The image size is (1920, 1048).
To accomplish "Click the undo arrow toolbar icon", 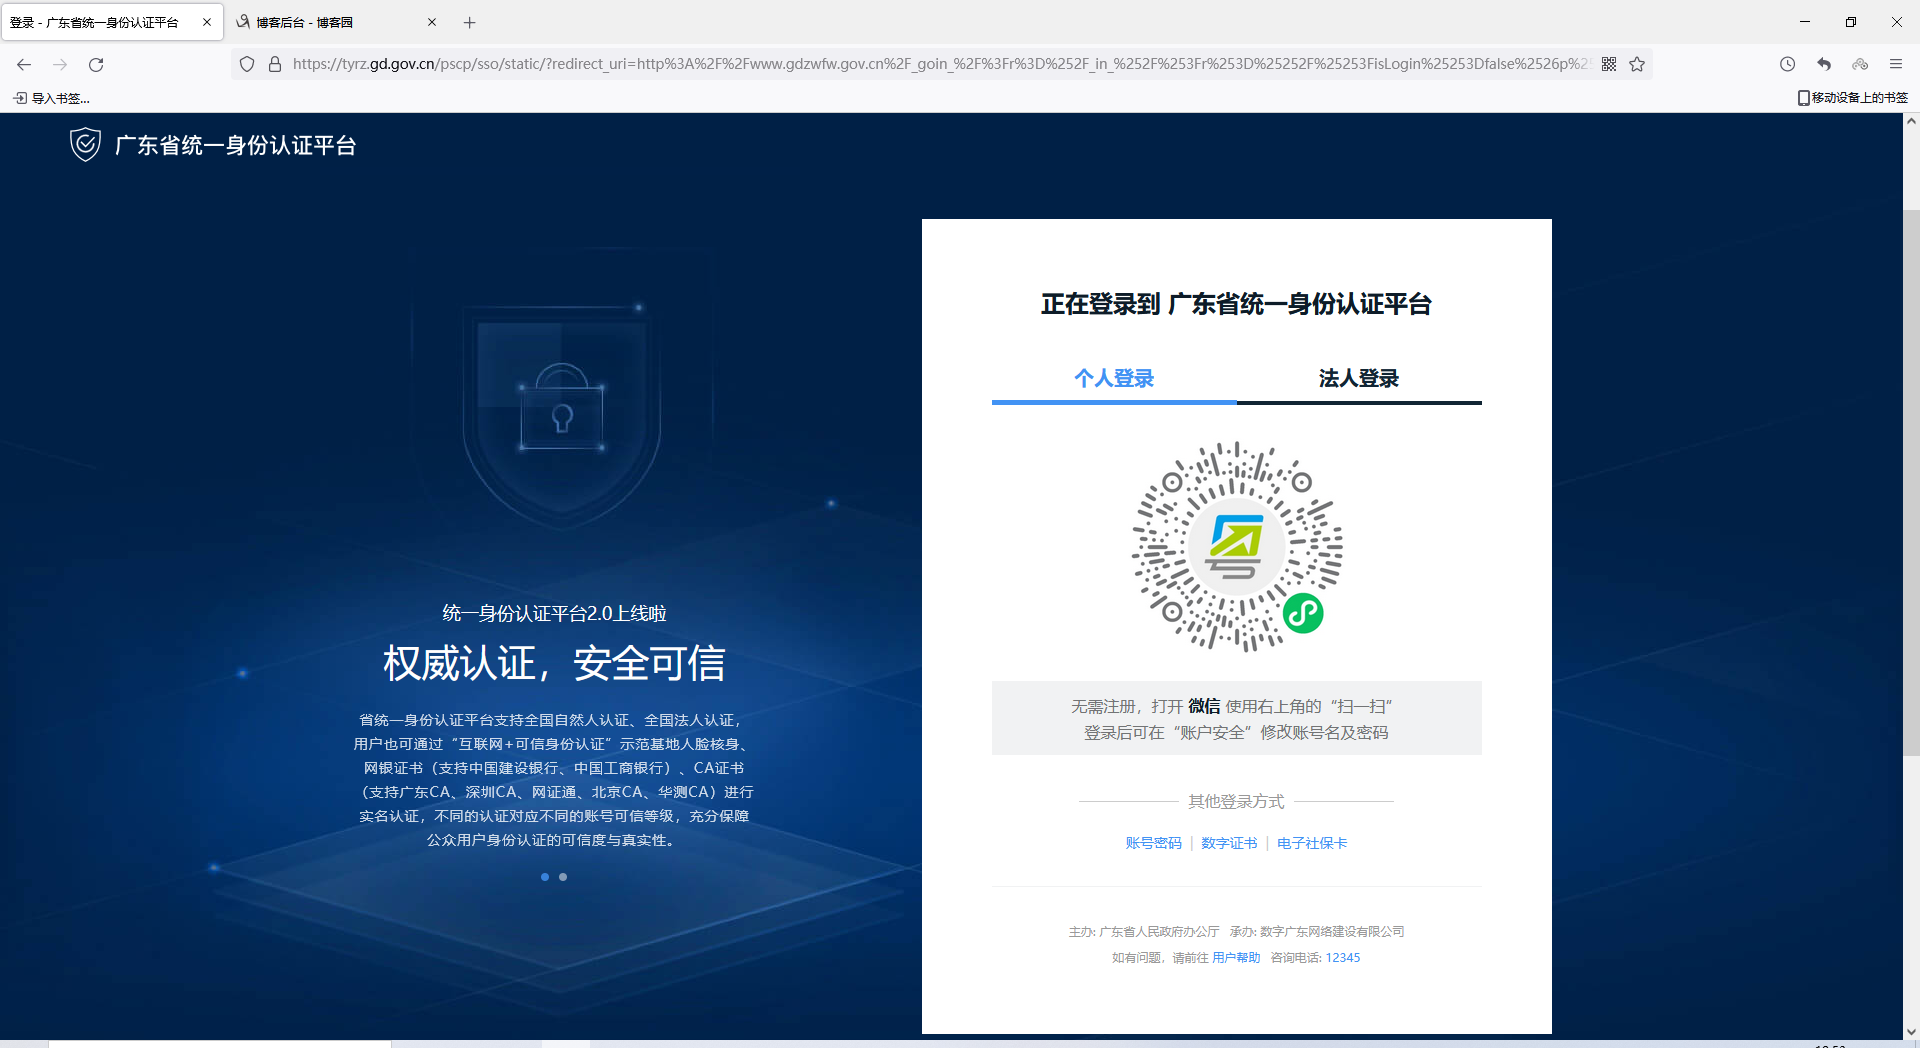I will [1824, 64].
